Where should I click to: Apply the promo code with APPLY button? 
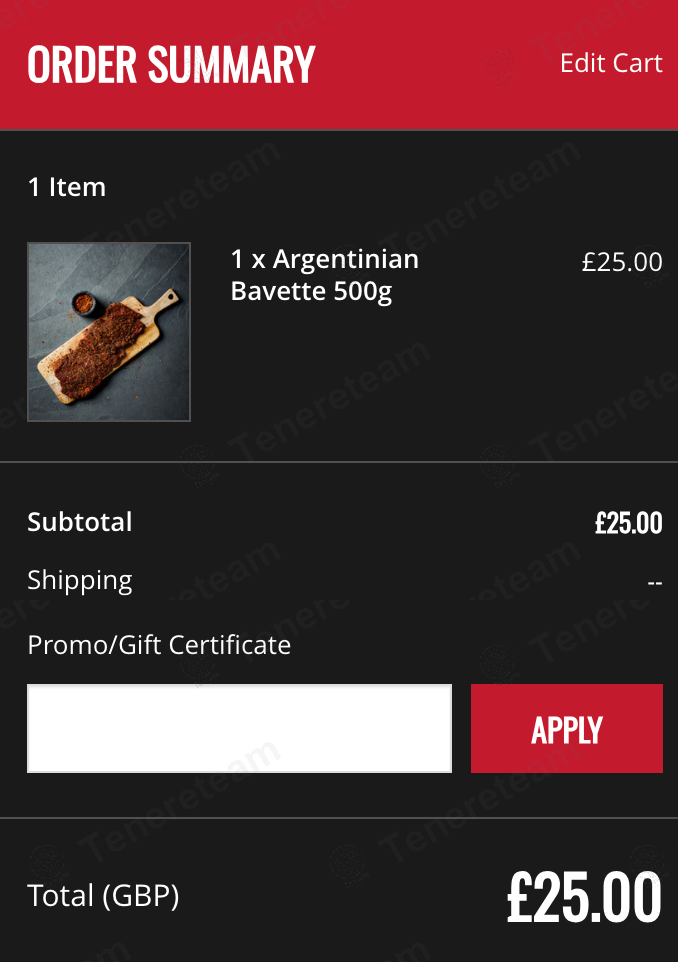567,728
